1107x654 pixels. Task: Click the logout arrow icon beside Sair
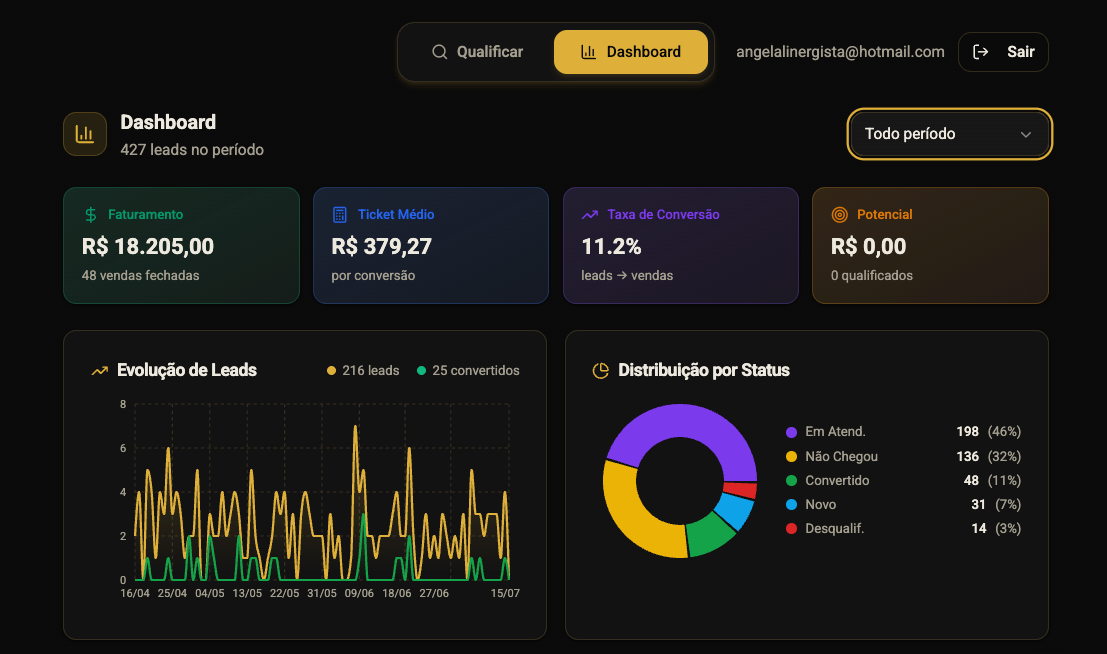(981, 52)
